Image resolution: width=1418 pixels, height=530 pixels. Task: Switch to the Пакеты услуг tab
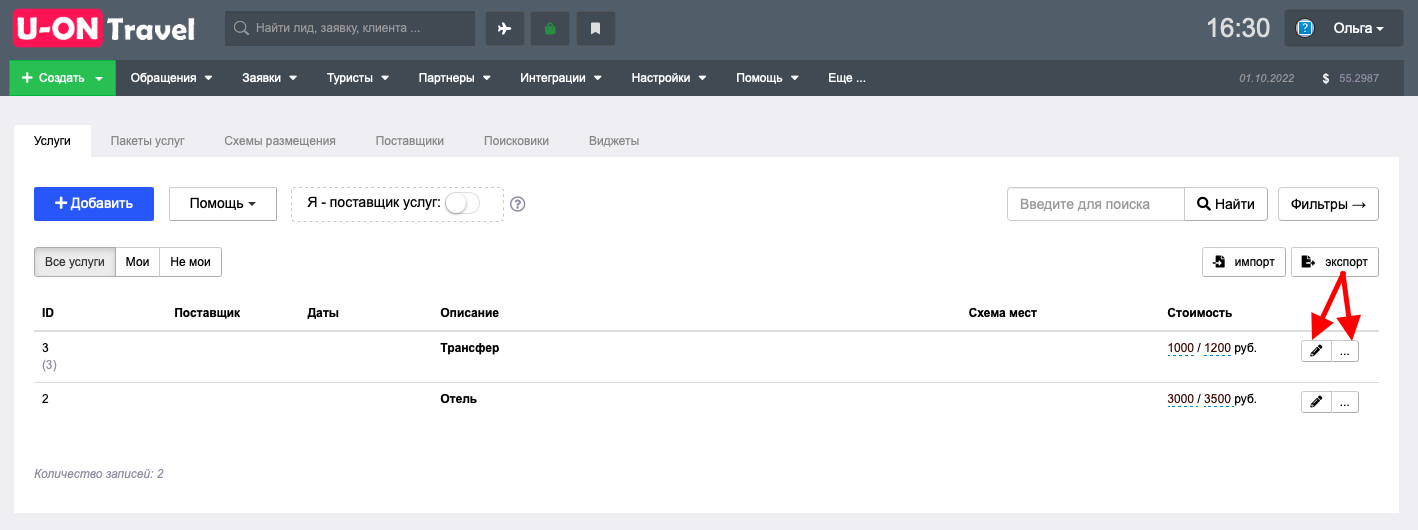coord(148,141)
